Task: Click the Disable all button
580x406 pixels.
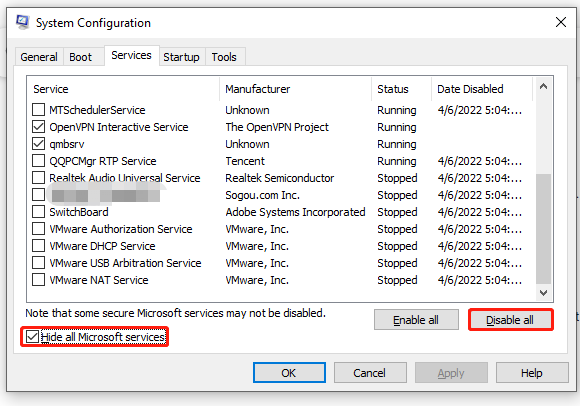Action: click(510, 320)
